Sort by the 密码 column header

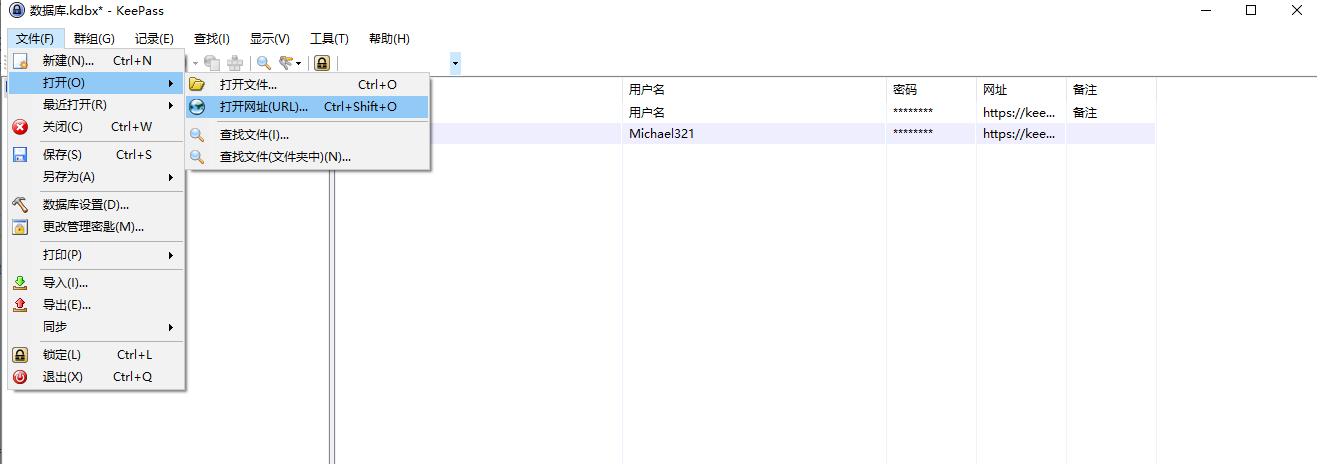pos(931,89)
